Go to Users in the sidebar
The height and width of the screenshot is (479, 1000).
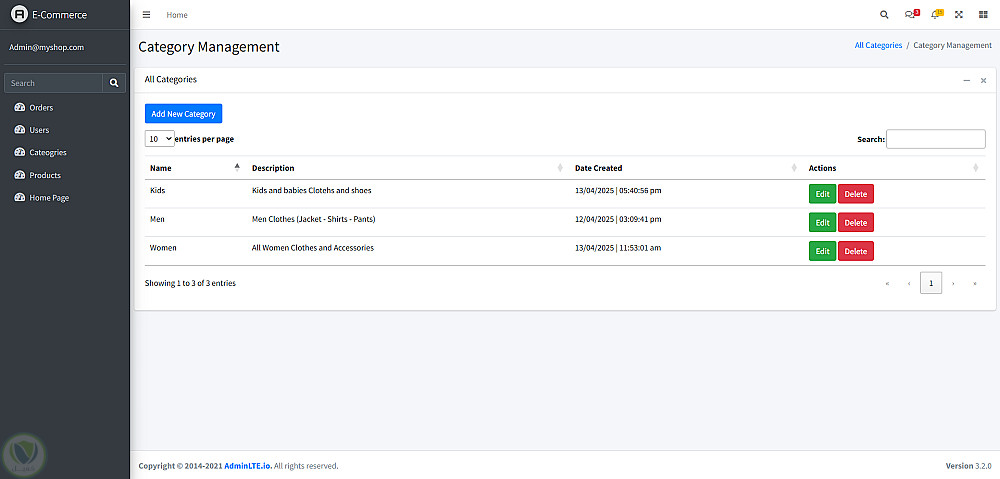[x=39, y=130]
